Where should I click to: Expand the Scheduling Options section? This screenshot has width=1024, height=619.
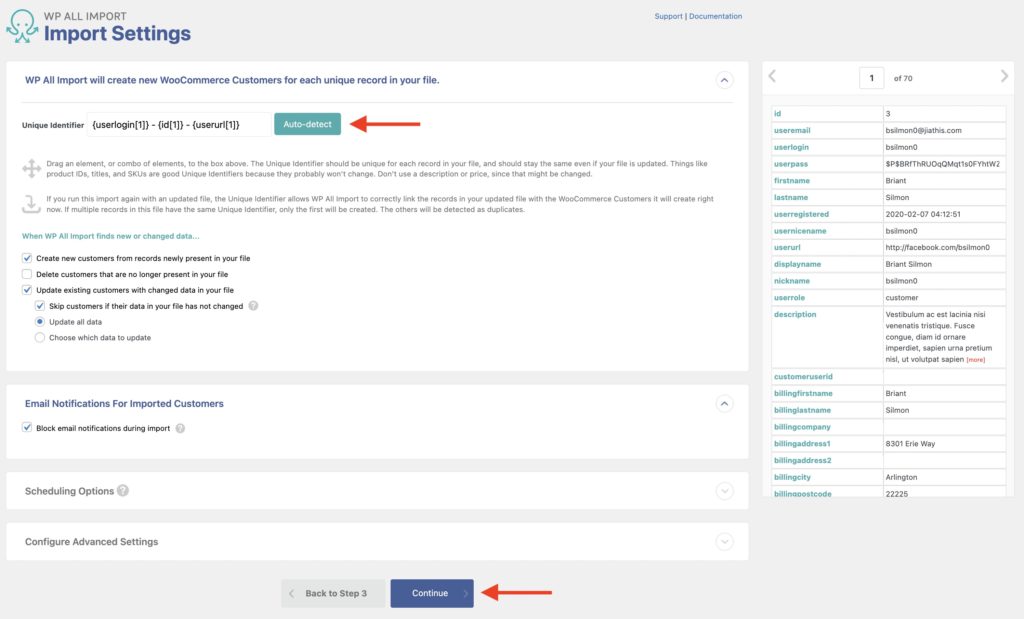click(724, 490)
